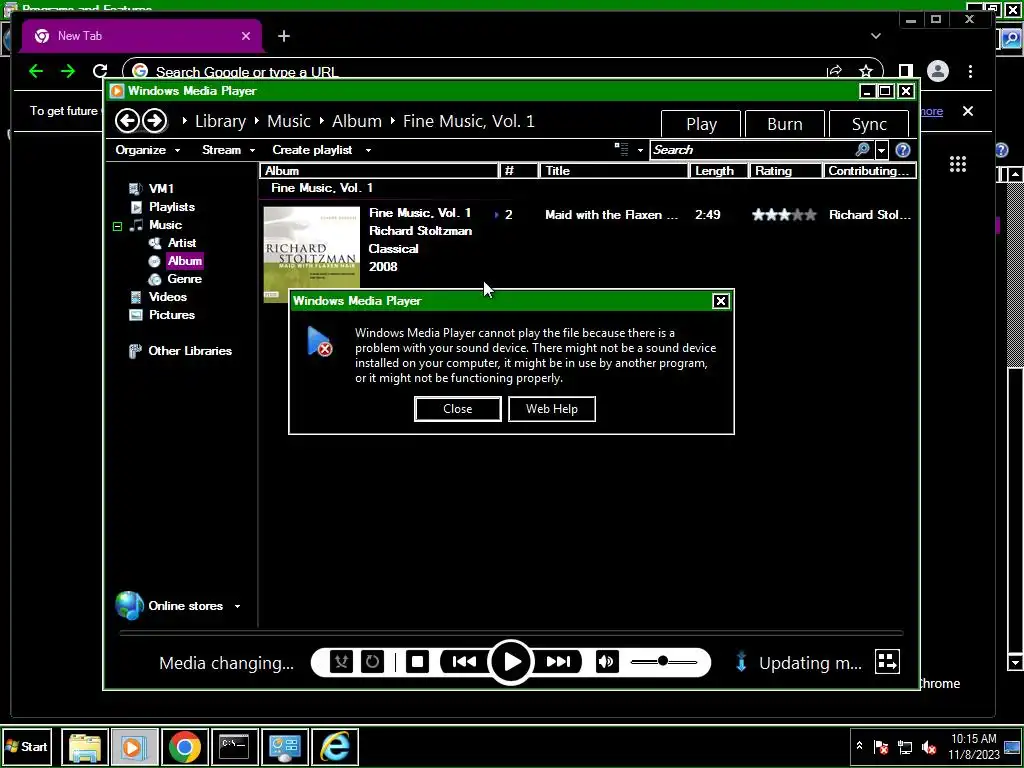The image size is (1024, 768).
Task: Mute the player volume
Action: (607, 662)
